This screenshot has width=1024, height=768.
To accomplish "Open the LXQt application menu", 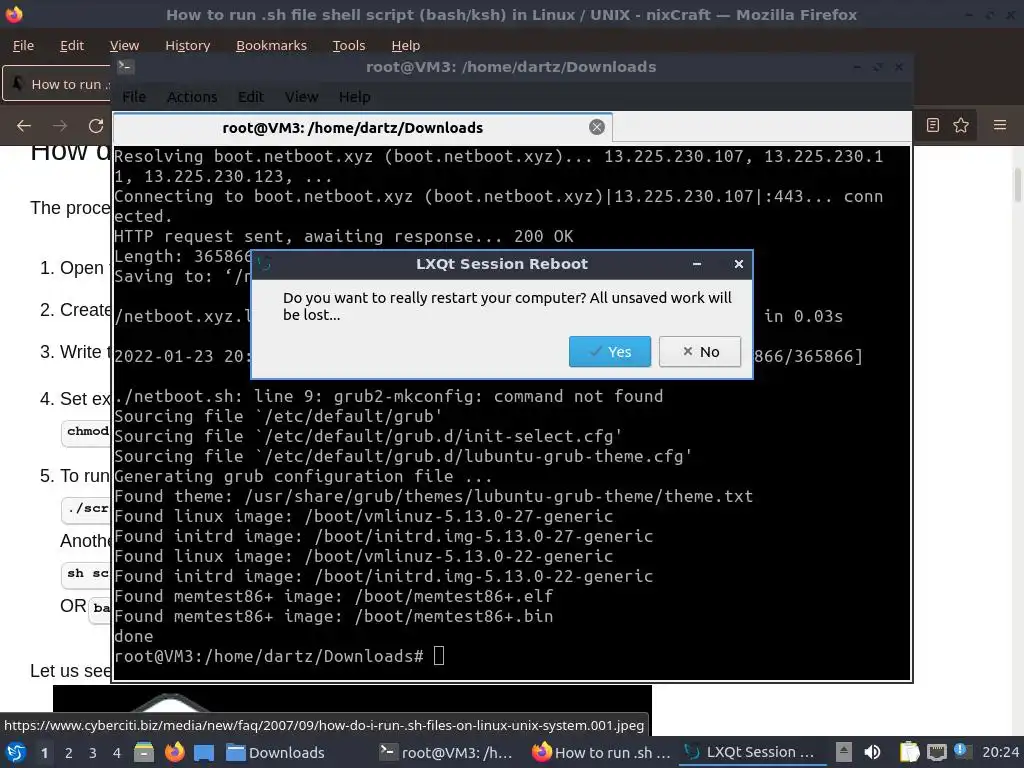I will pyautogui.click(x=16, y=752).
